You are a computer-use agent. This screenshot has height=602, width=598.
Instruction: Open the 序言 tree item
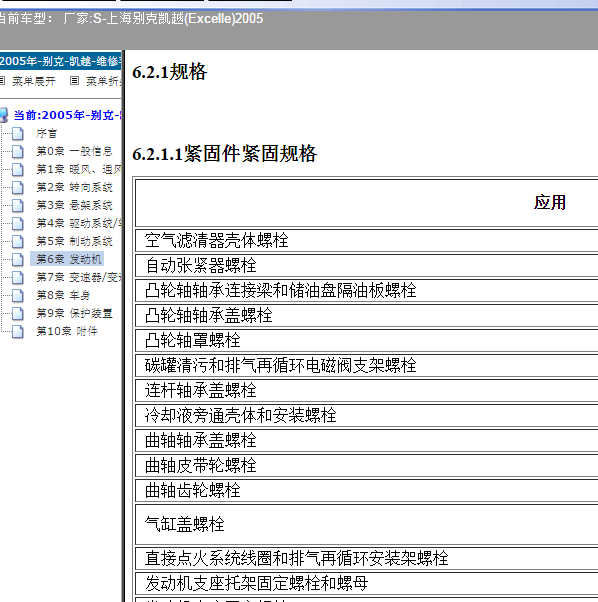(x=47, y=134)
